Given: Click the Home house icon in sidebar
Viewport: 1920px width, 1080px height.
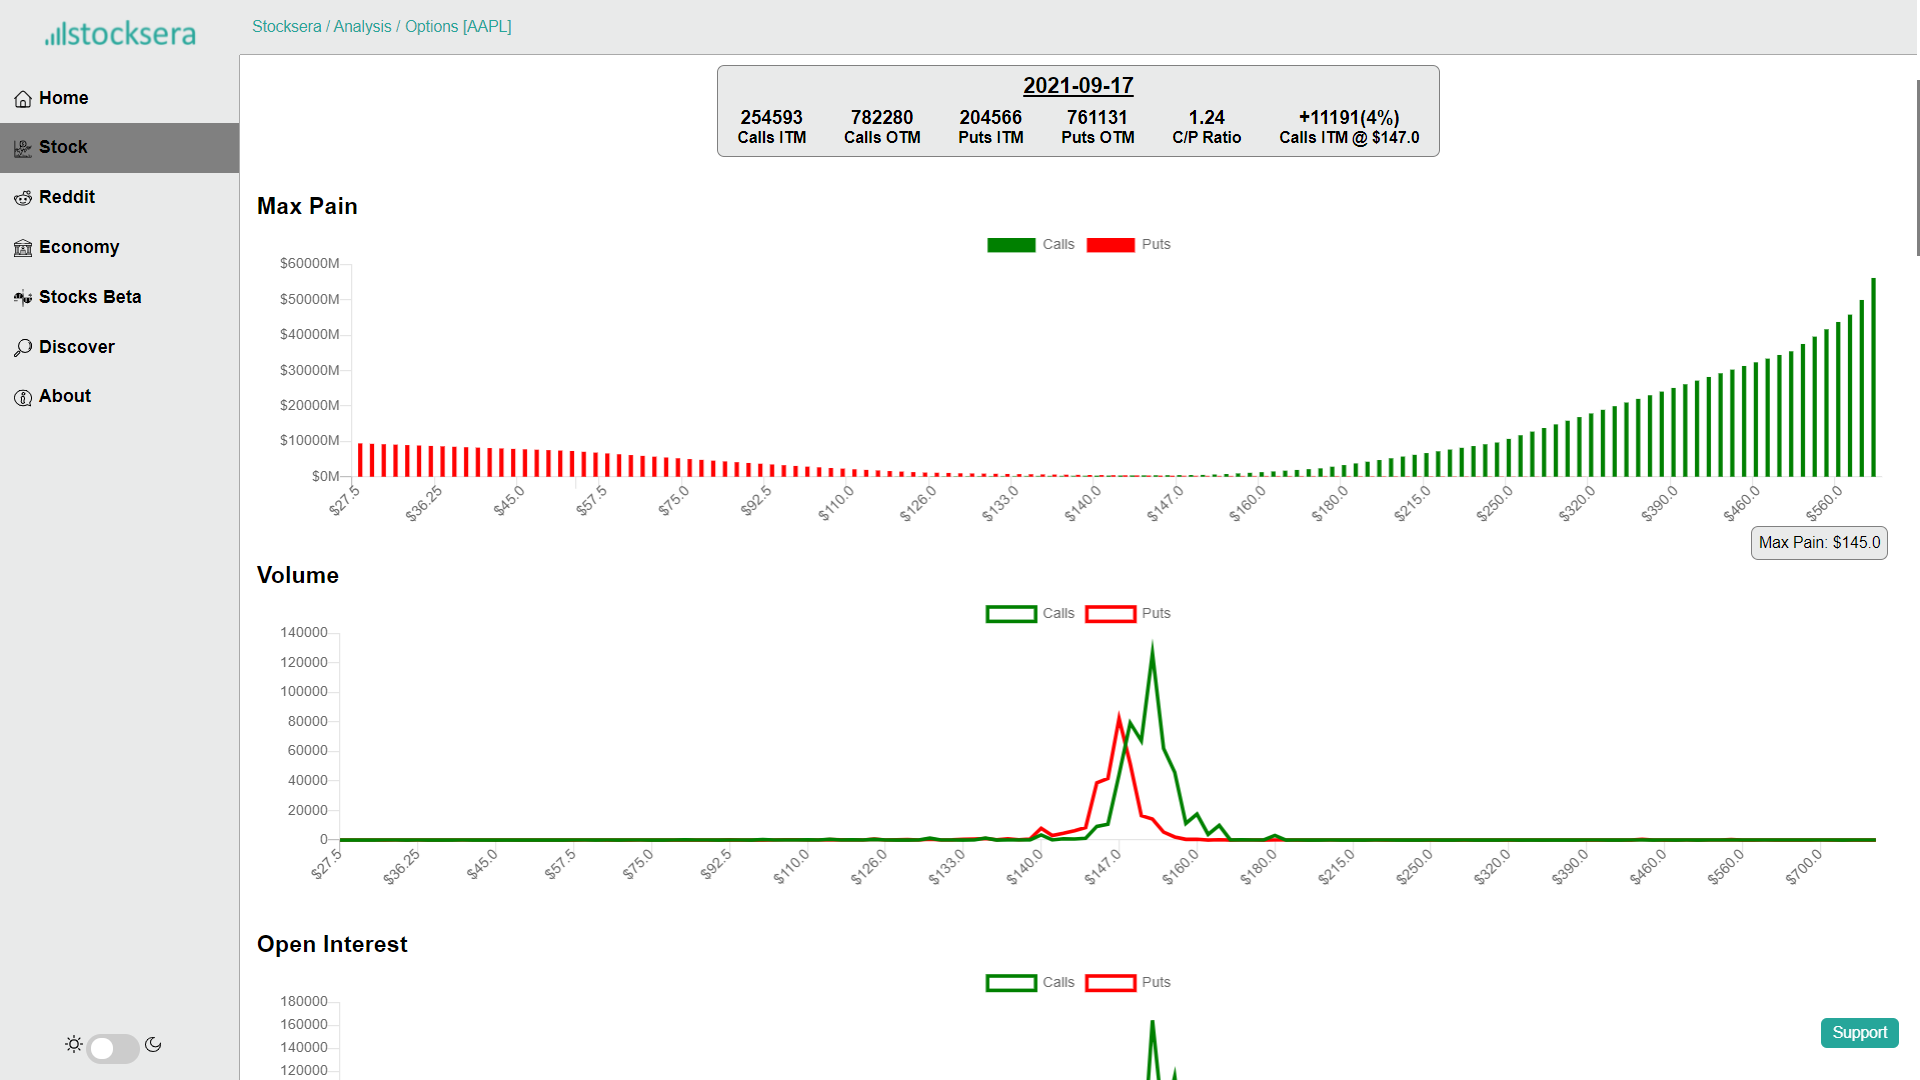Looking at the screenshot, I should [x=23, y=99].
